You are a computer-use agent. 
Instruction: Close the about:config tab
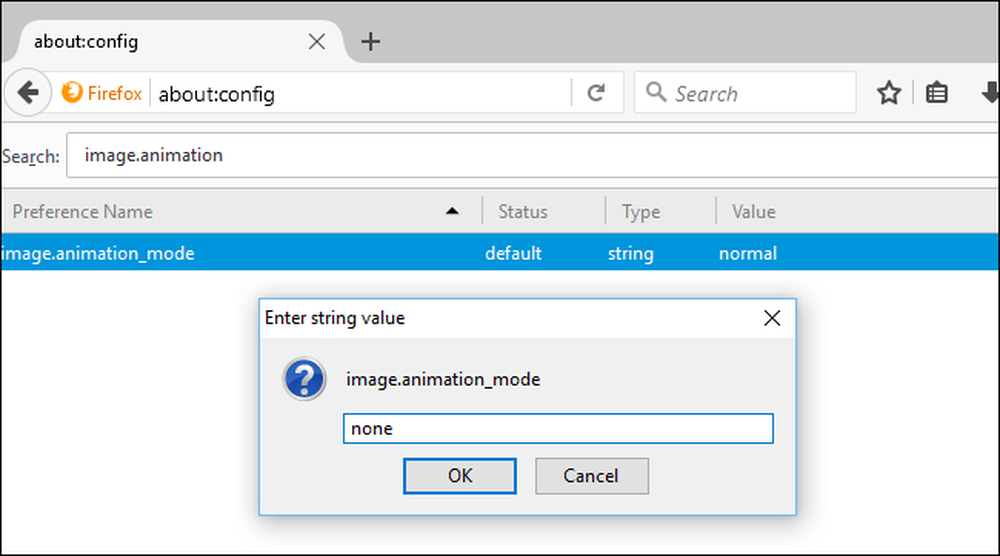pyautogui.click(x=317, y=42)
